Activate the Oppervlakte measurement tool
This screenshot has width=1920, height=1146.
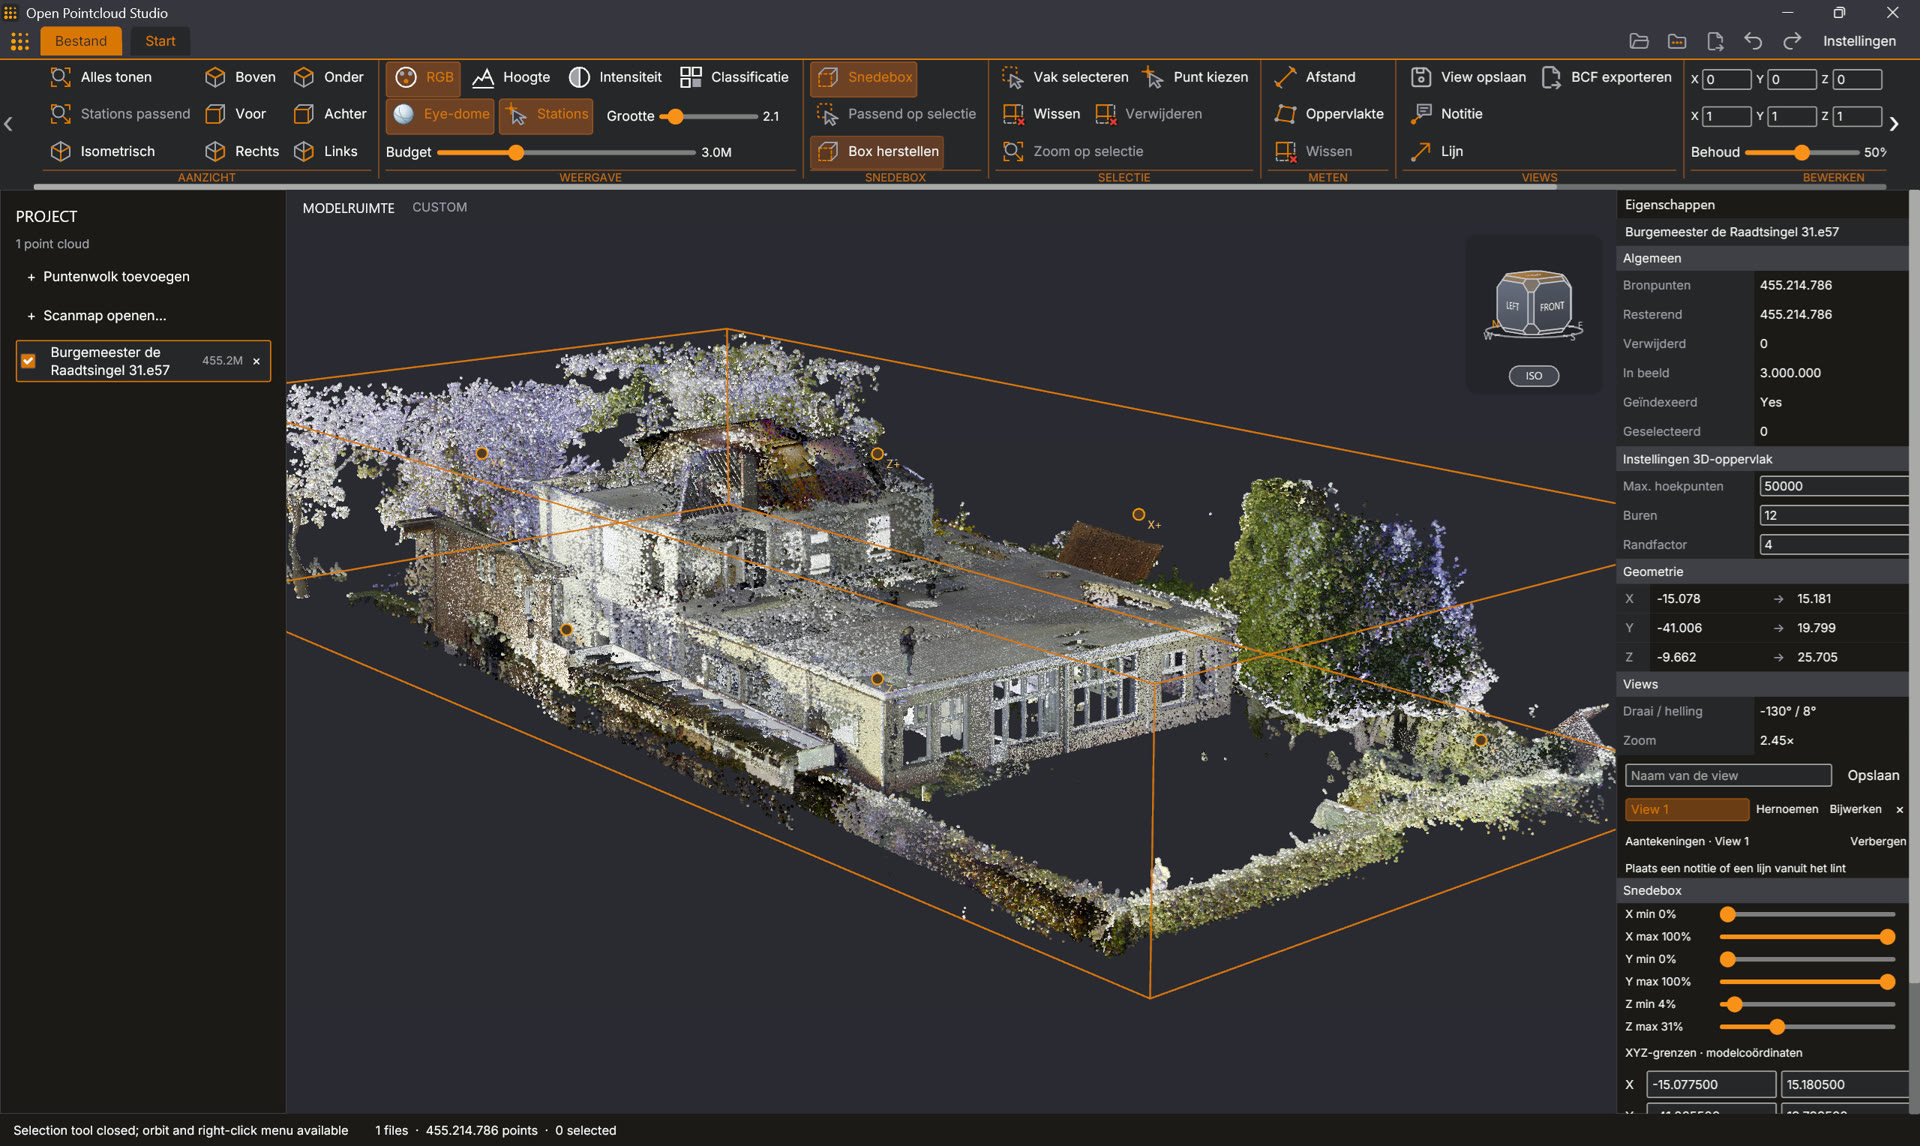tap(1330, 114)
